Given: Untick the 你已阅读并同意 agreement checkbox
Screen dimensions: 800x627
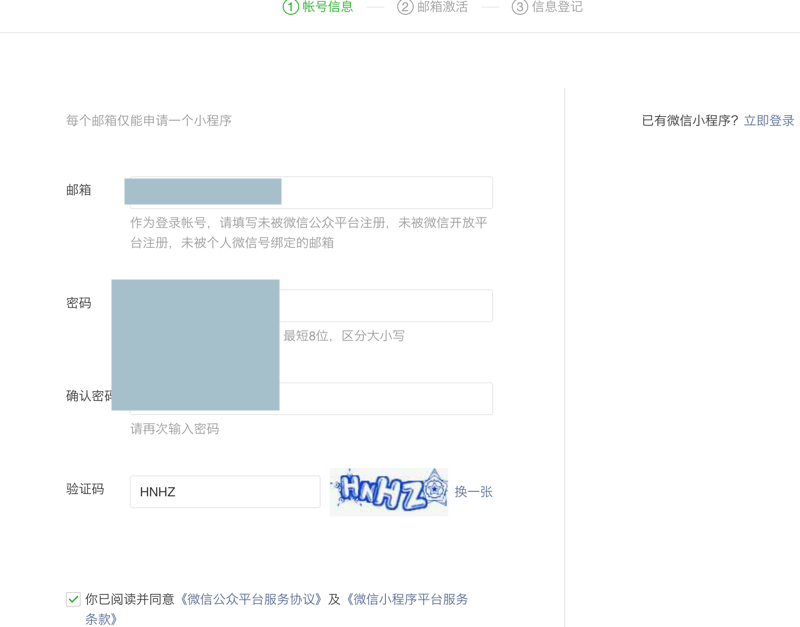Looking at the screenshot, I should [73, 599].
